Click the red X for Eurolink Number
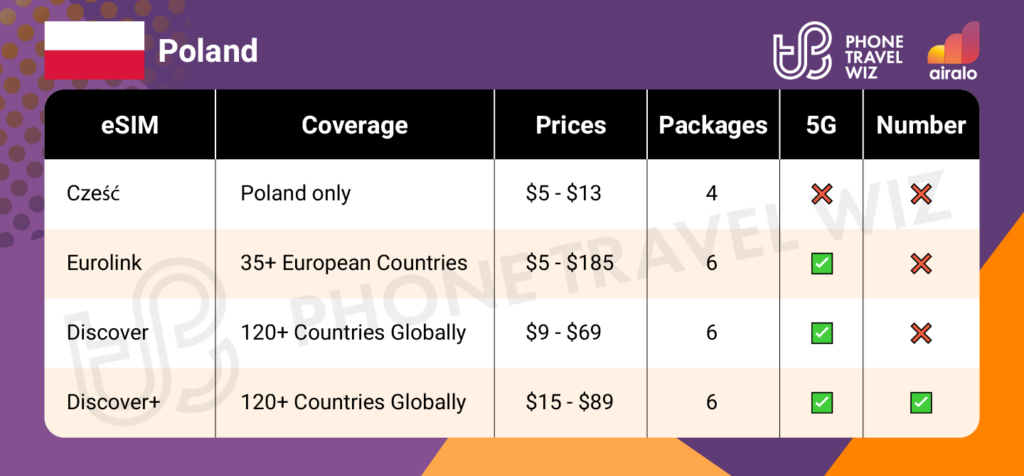The image size is (1024, 476). pos(921,263)
